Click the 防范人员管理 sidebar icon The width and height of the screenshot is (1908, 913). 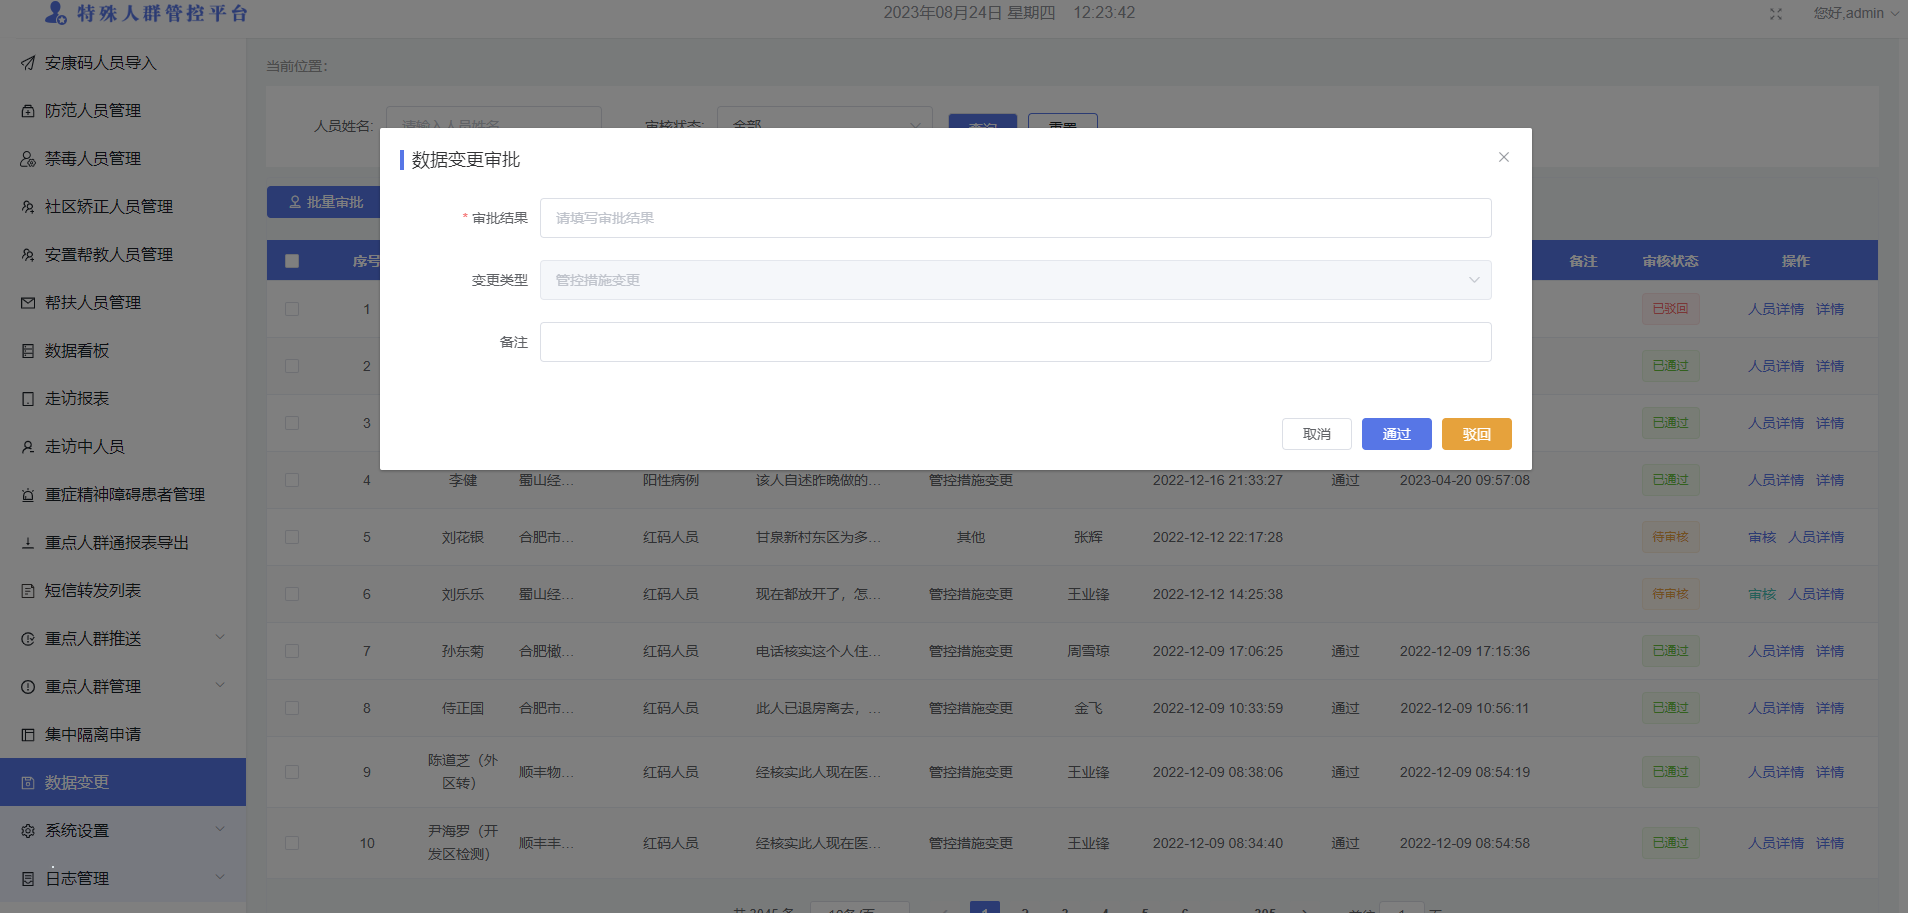pos(28,111)
